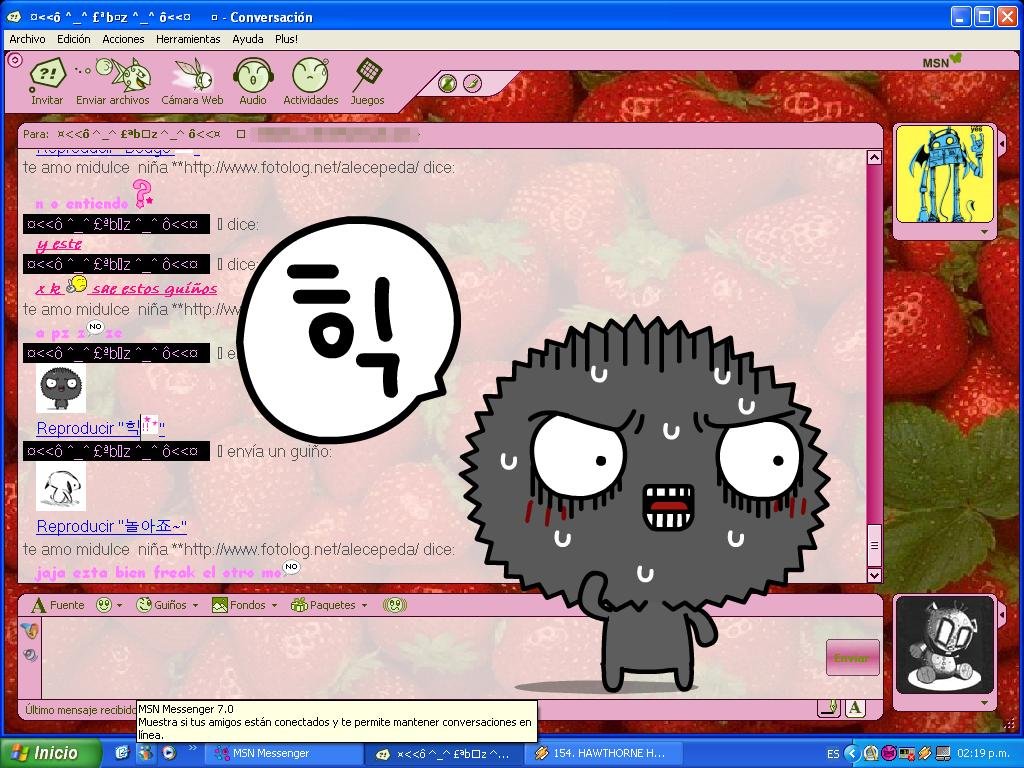Expand the quick launch chevron

click(x=192, y=748)
